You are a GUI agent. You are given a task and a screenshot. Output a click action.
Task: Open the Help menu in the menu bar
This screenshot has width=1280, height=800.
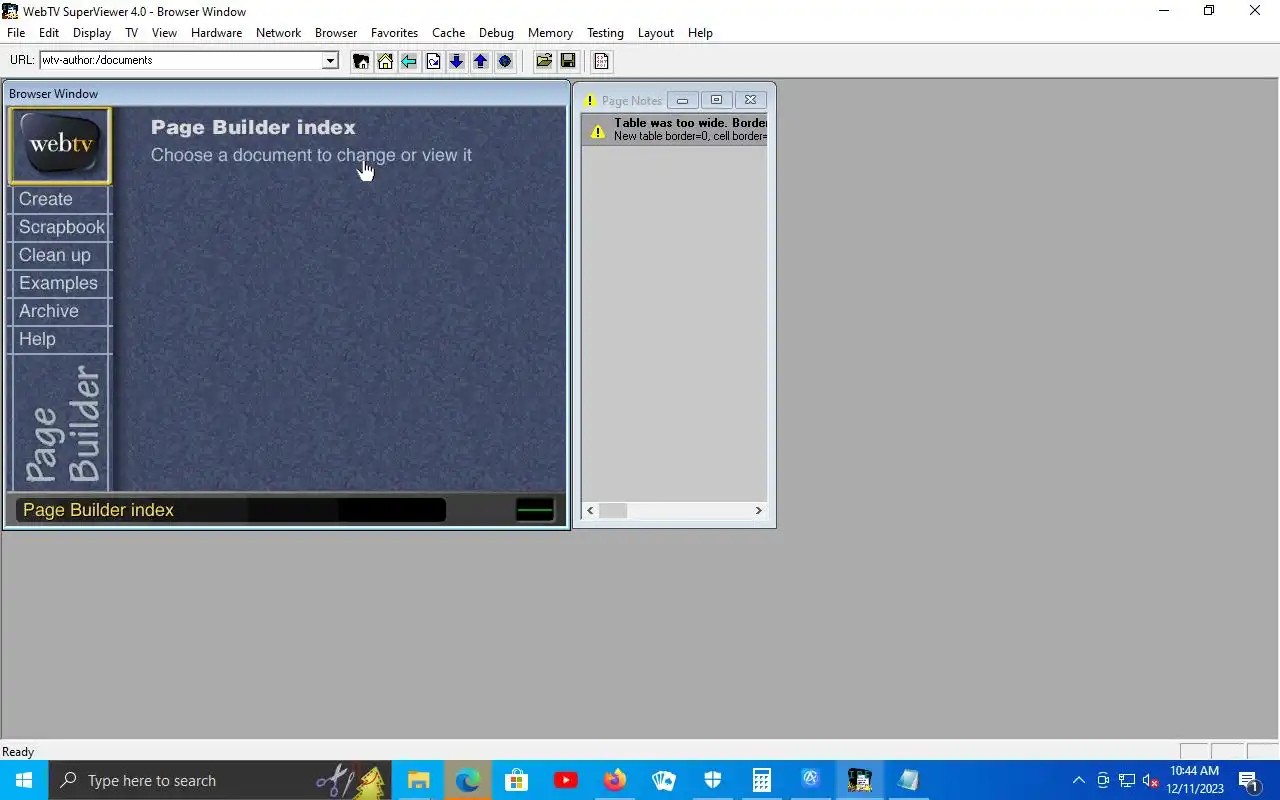point(700,33)
